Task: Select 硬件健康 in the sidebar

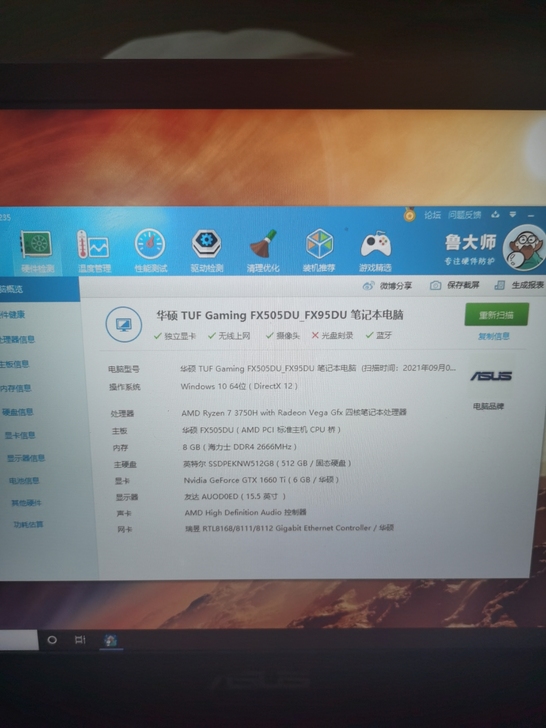Action: click(11, 315)
